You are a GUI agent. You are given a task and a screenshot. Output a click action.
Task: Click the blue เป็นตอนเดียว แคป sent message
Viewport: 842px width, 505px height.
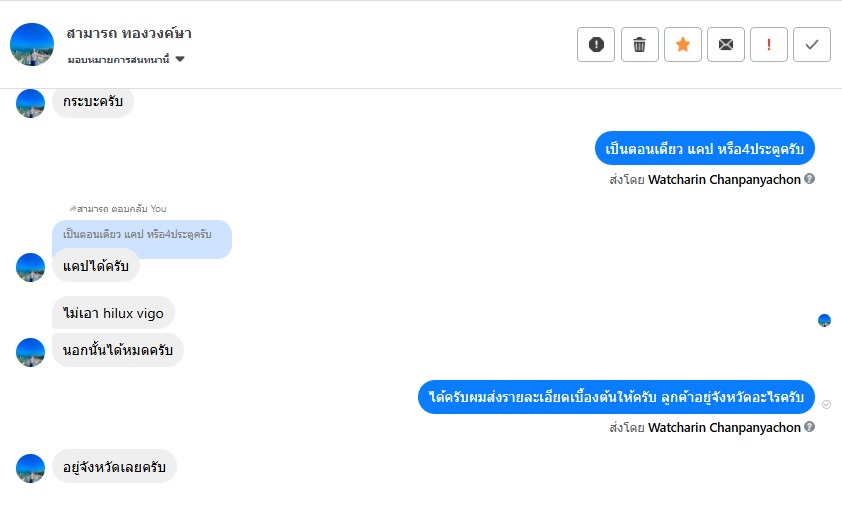point(705,149)
